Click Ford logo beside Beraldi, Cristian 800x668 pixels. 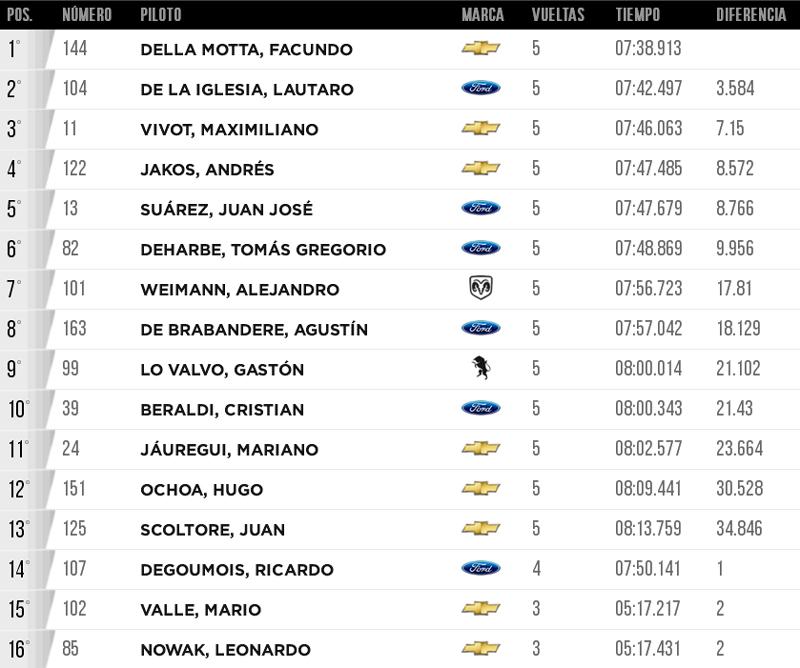tap(481, 408)
